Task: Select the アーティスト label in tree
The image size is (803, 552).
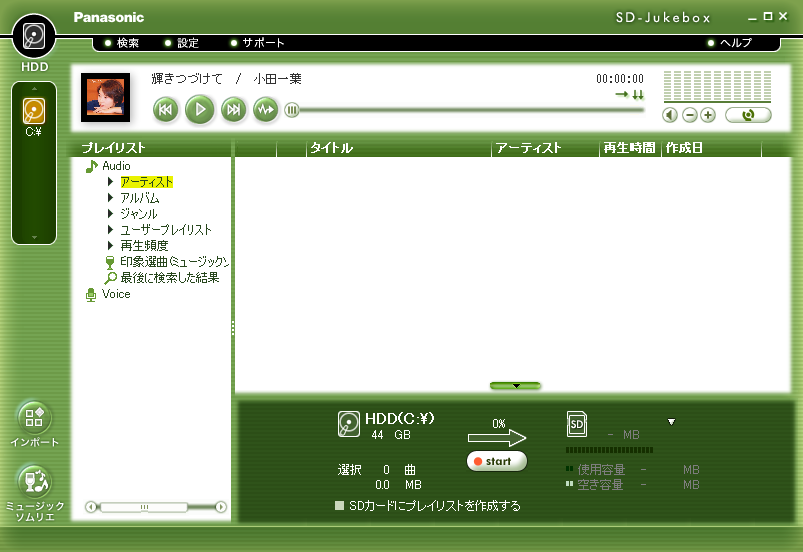Action: pyautogui.click(x=146, y=182)
